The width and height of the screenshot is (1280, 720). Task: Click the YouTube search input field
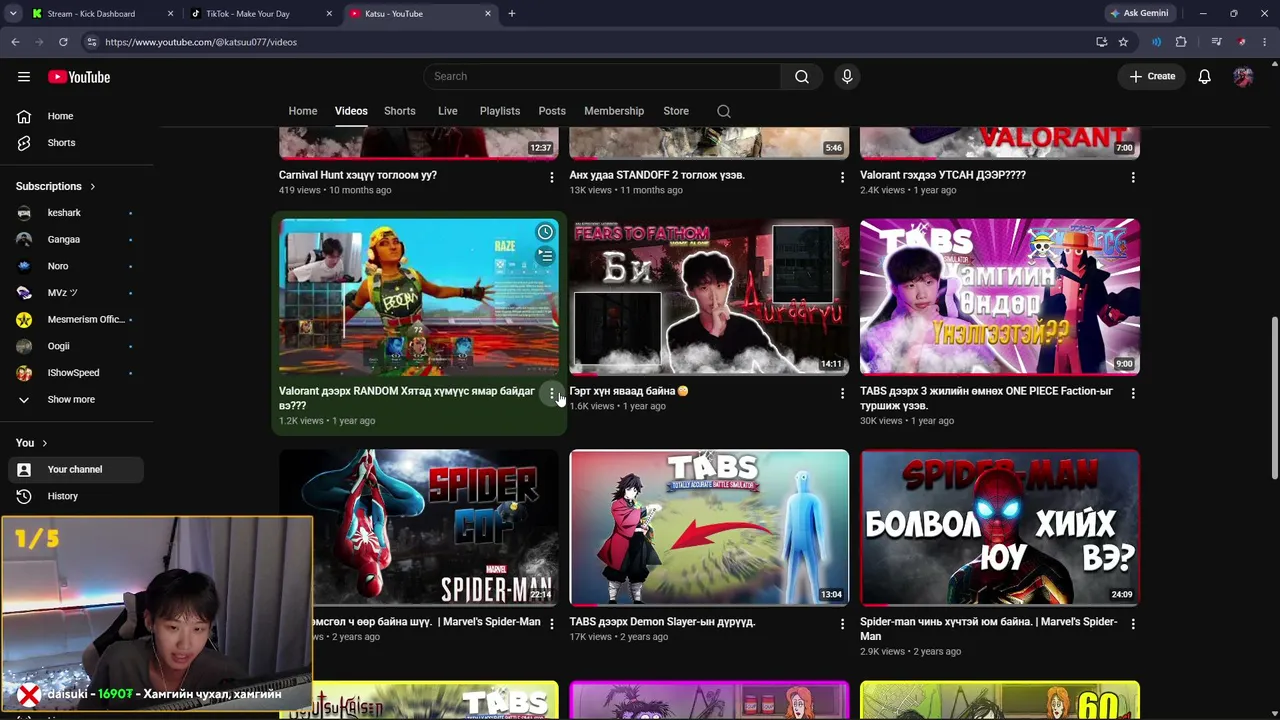(x=602, y=76)
